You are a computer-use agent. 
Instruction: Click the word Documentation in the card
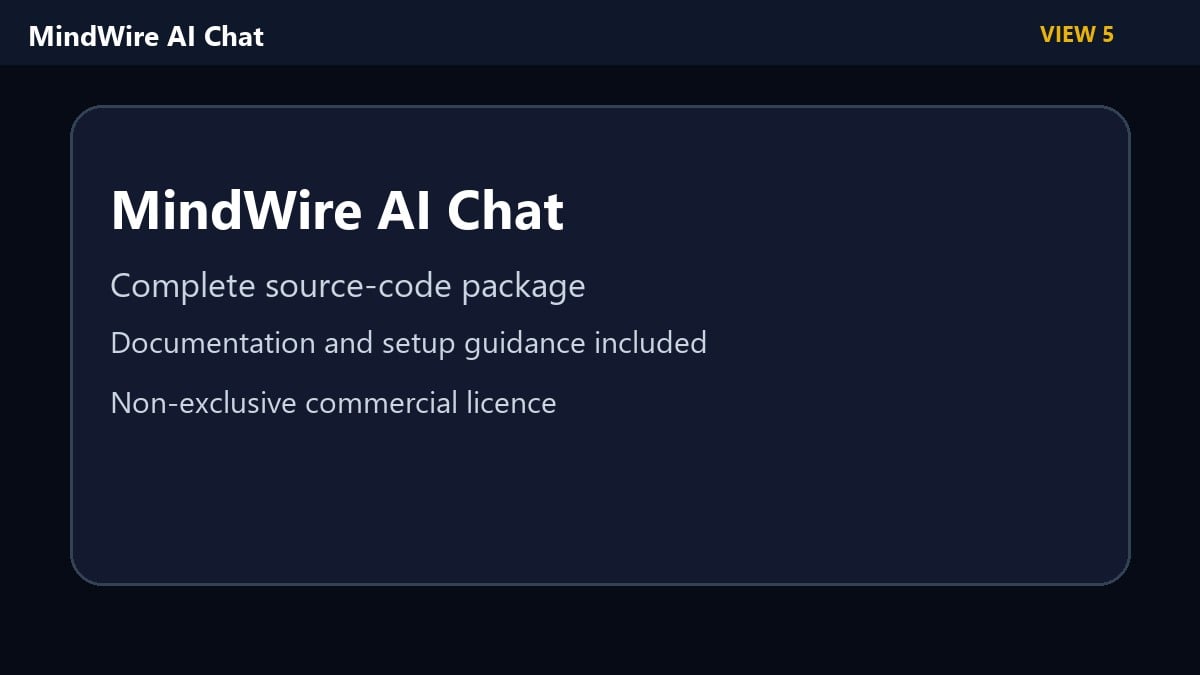coord(213,343)
